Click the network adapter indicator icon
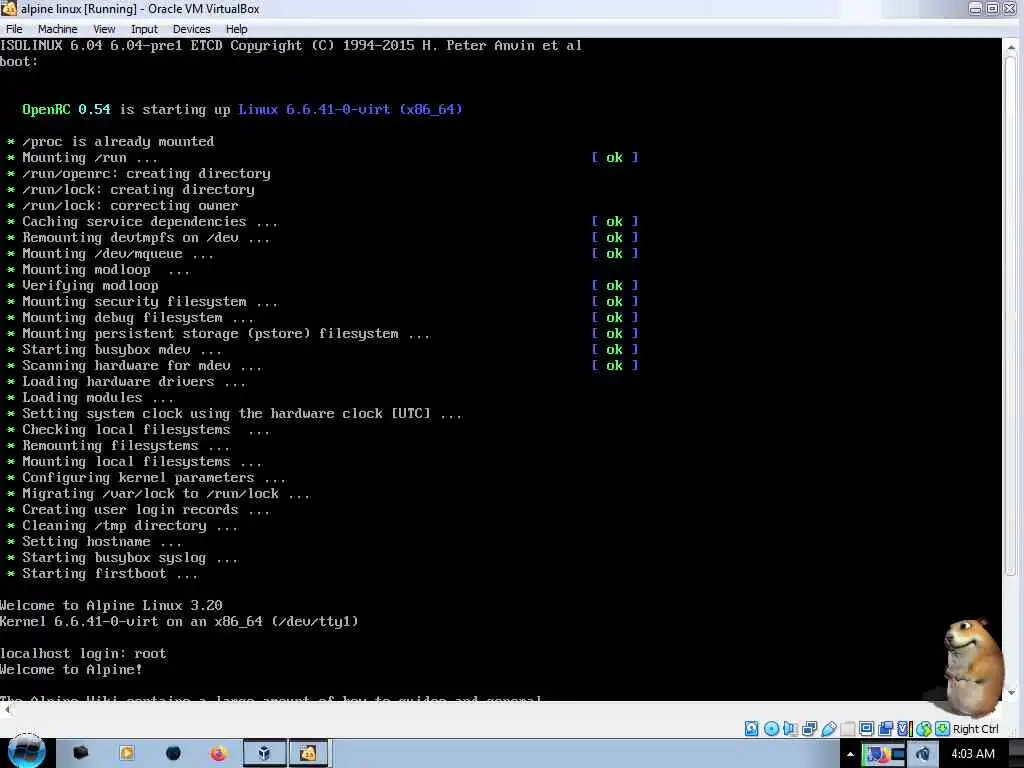Viewport: 1024px width, 768px height. click(810, 728)
